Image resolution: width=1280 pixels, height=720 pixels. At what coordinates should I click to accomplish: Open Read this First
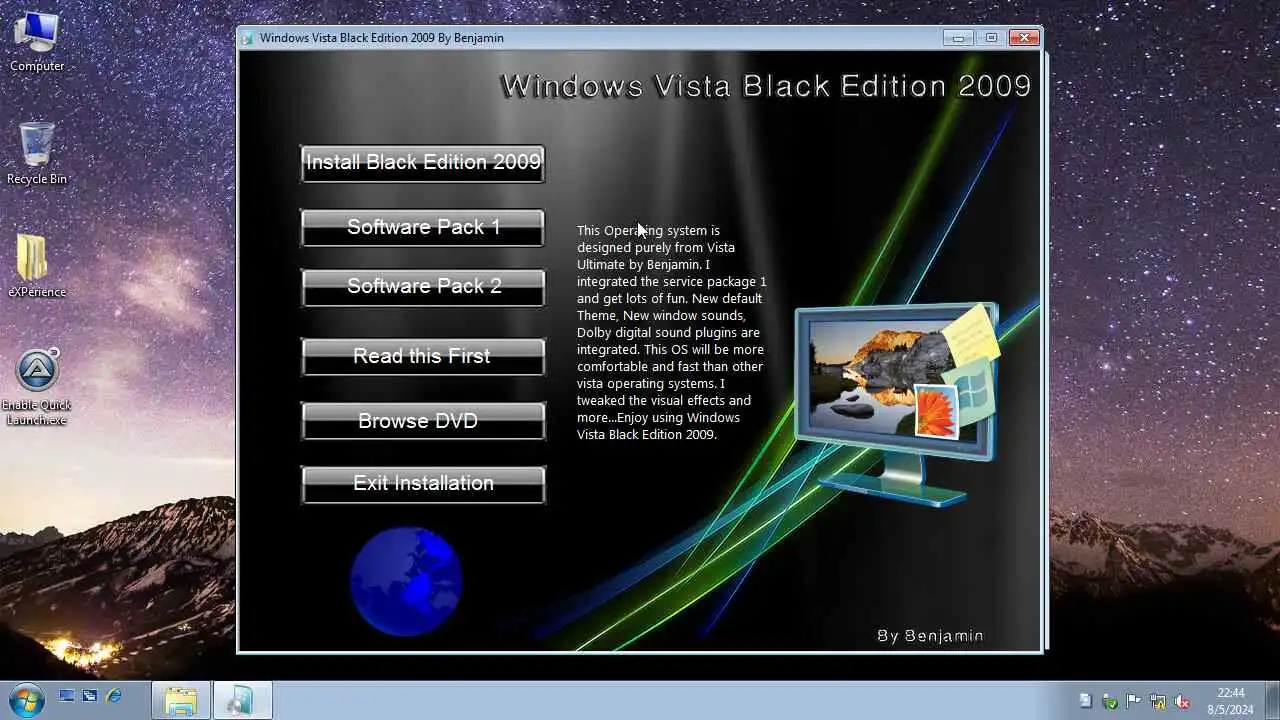click(x=423, y=357)
